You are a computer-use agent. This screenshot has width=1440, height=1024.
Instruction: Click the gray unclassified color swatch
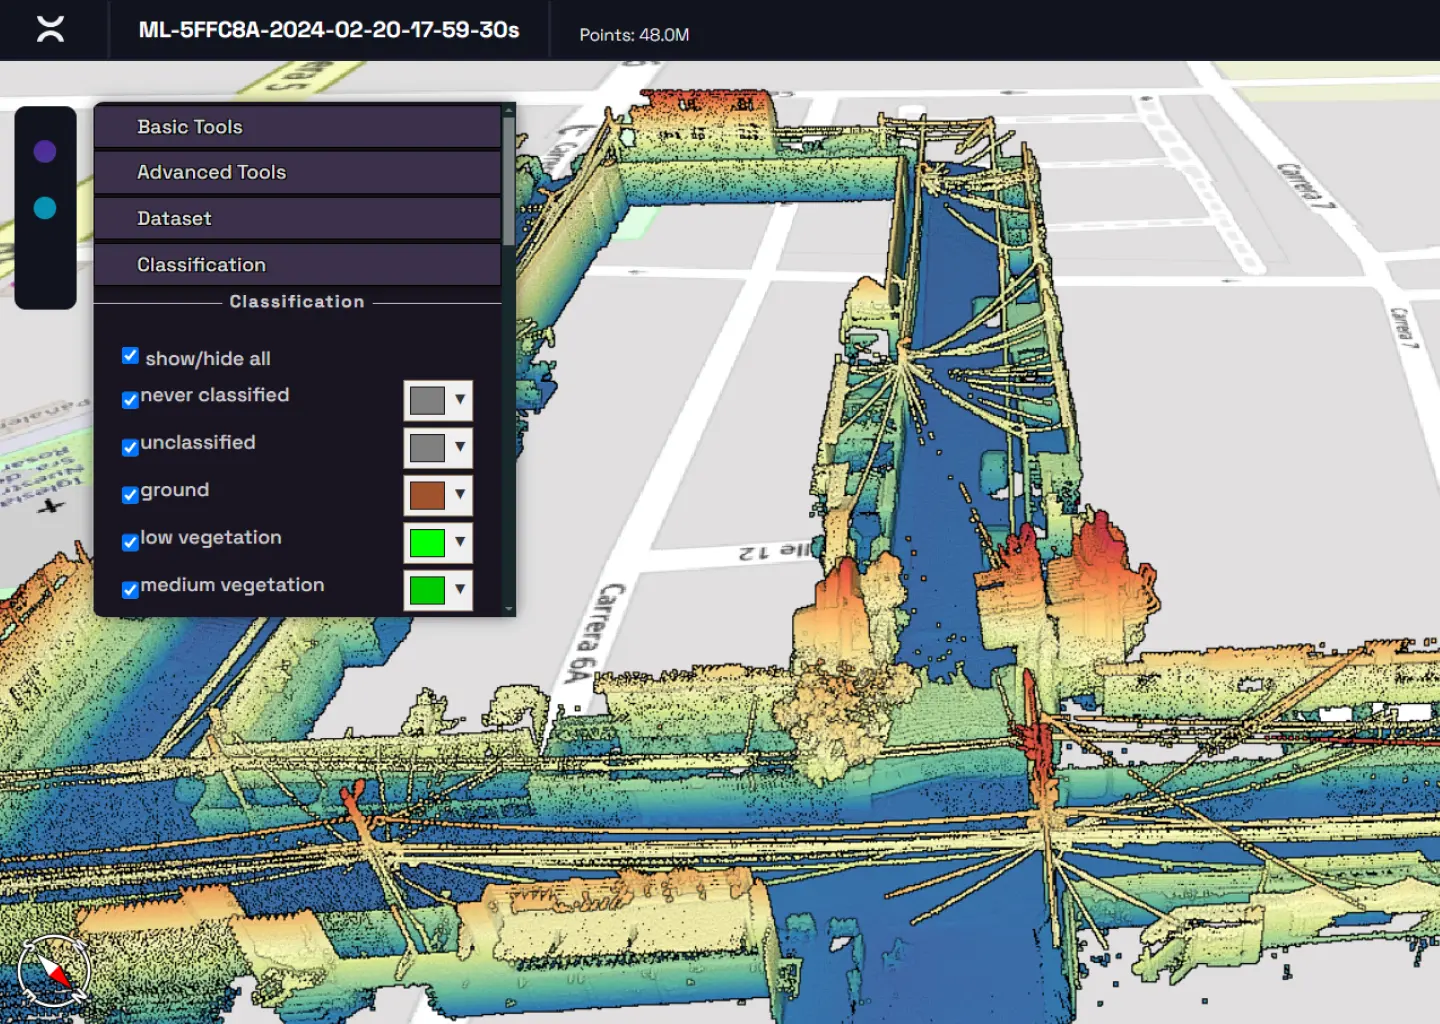(x=427, y=448)
